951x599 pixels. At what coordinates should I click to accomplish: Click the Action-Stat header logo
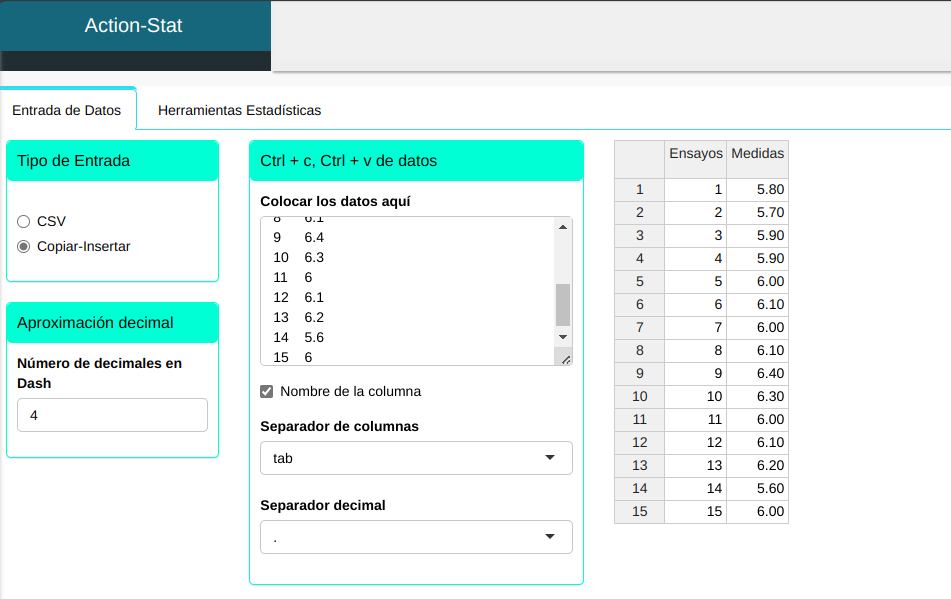click(x=134, y=26)
